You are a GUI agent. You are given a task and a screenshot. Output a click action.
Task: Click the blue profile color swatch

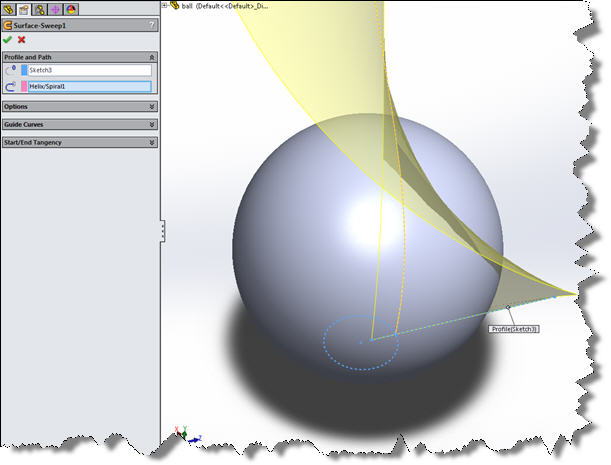pos(25,71)
